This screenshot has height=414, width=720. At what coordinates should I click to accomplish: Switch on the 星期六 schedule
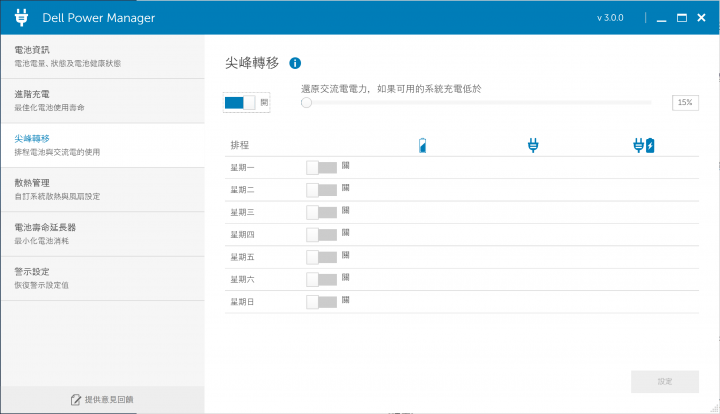click(321, 280)
